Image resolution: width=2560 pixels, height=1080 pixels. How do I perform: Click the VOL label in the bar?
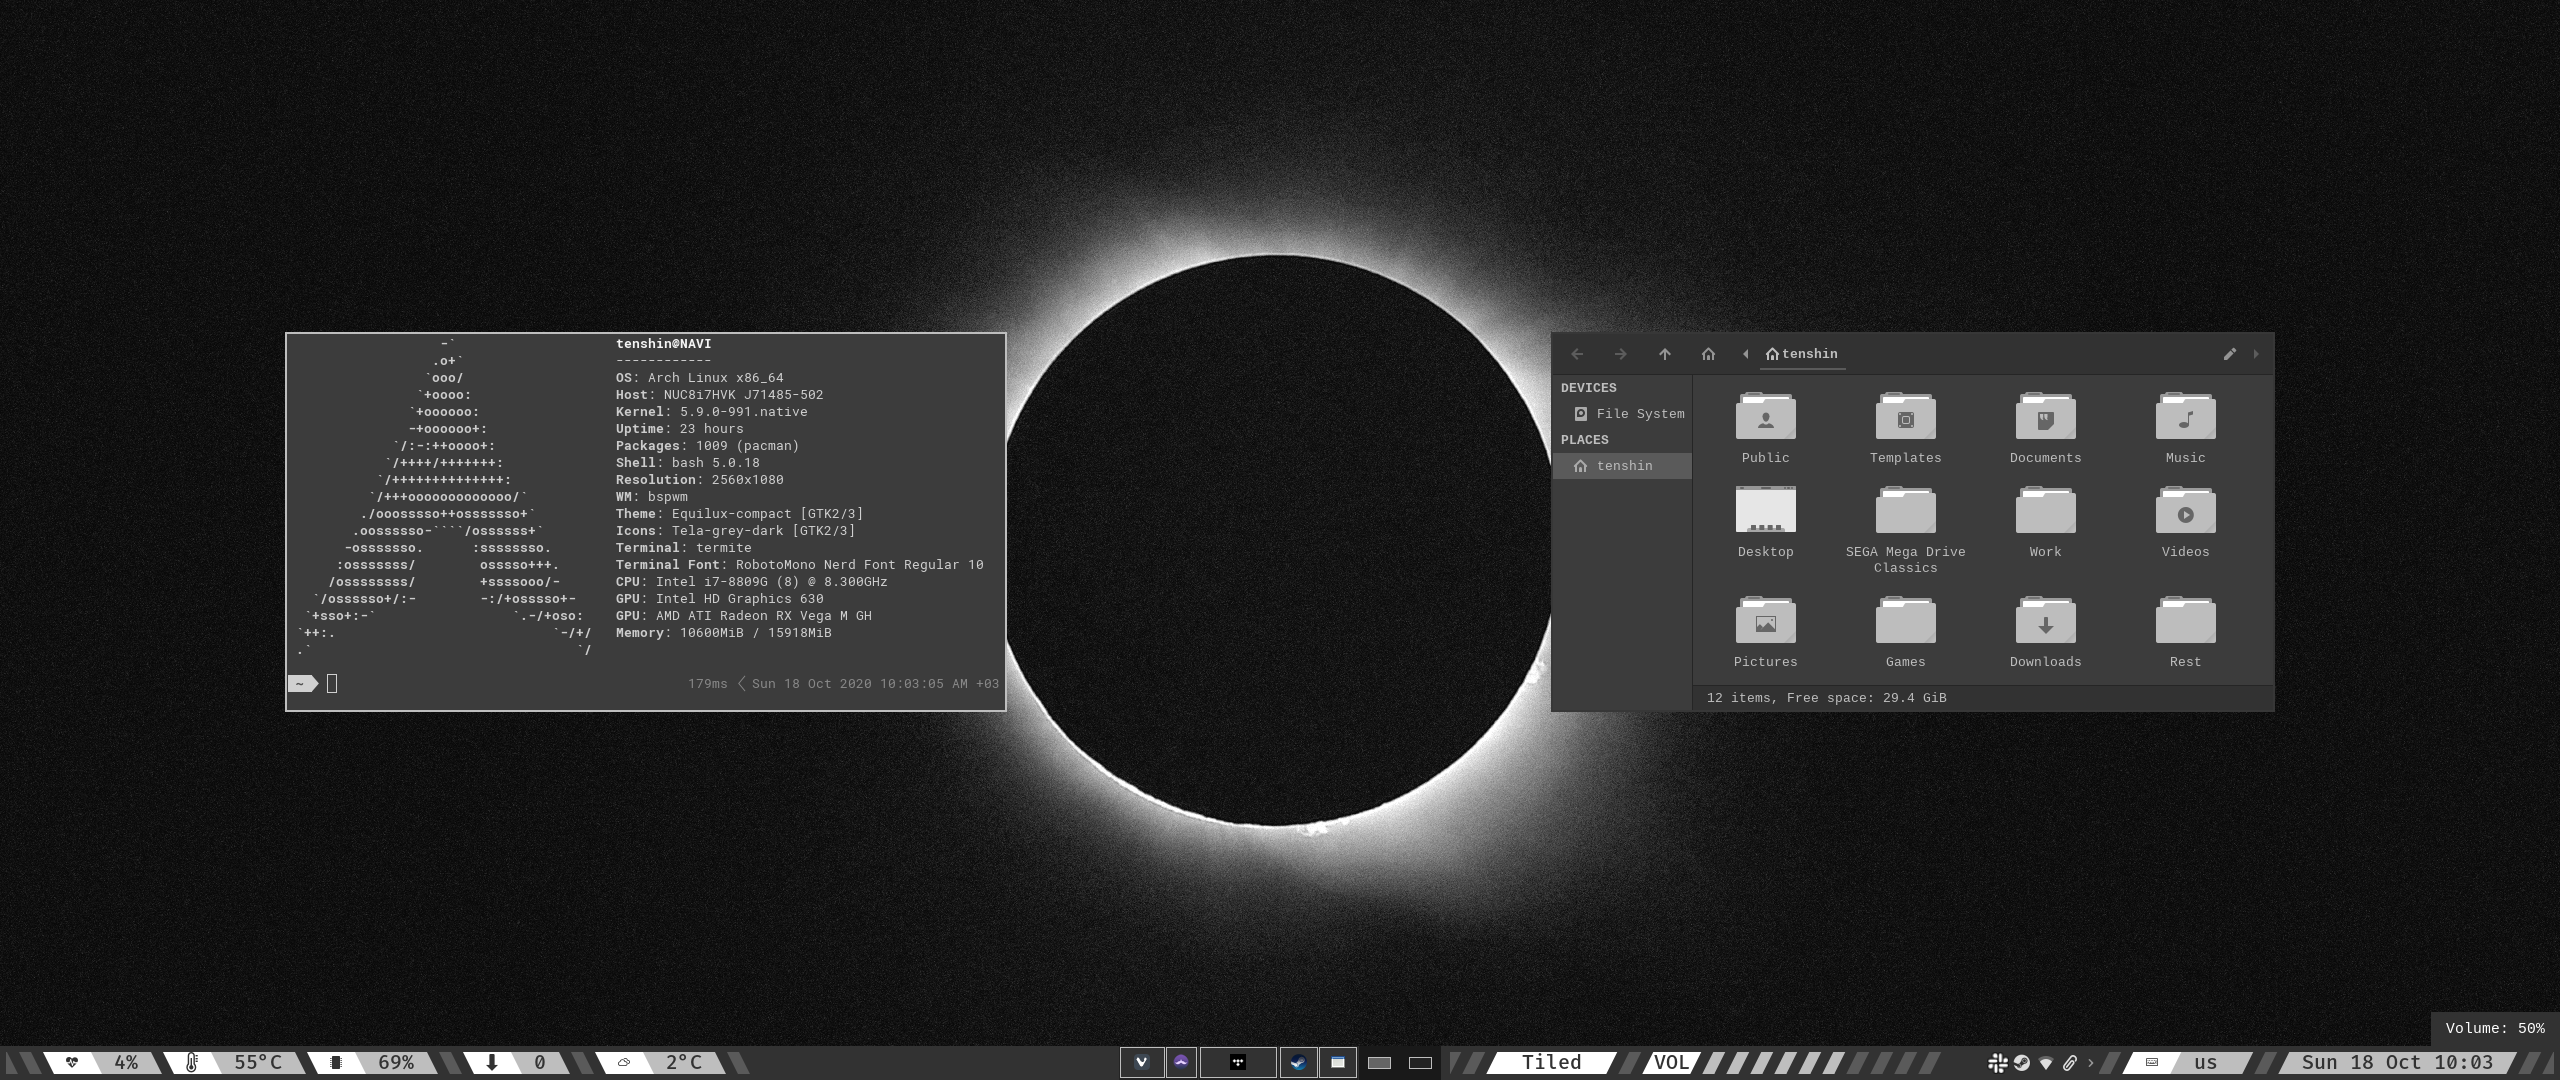tap(1671, 1063)
